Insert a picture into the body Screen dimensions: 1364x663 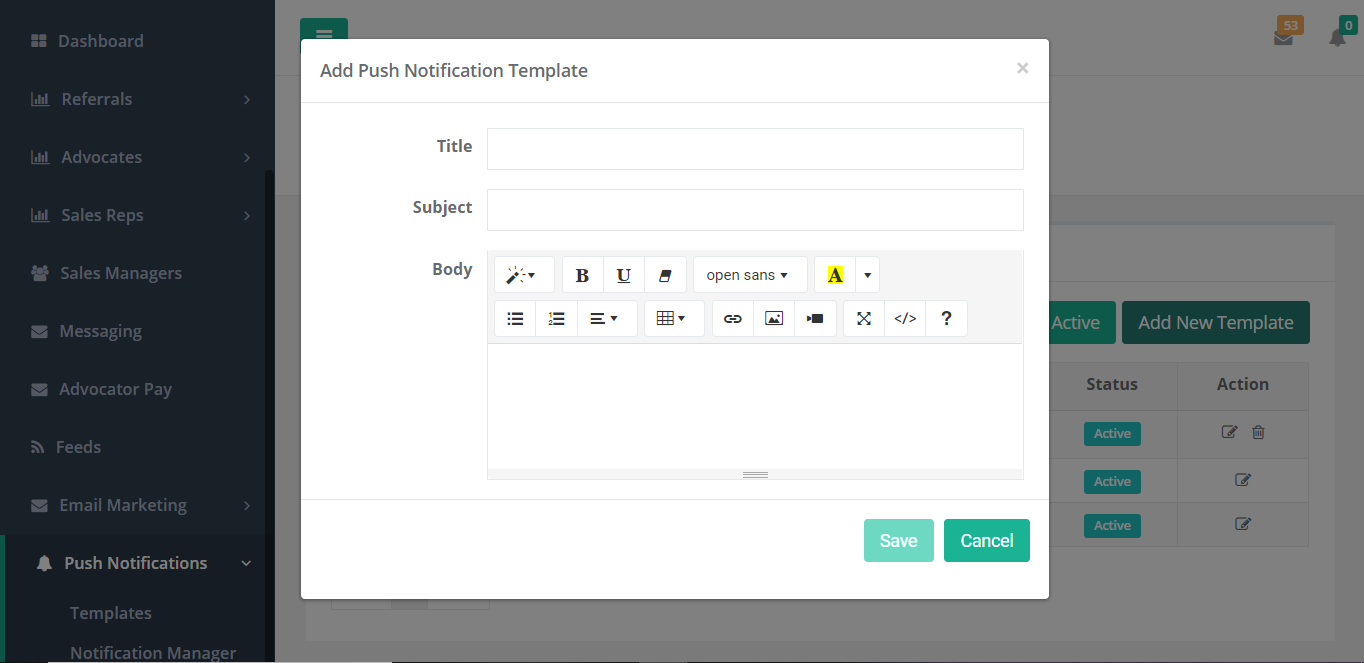pos(774,319)
